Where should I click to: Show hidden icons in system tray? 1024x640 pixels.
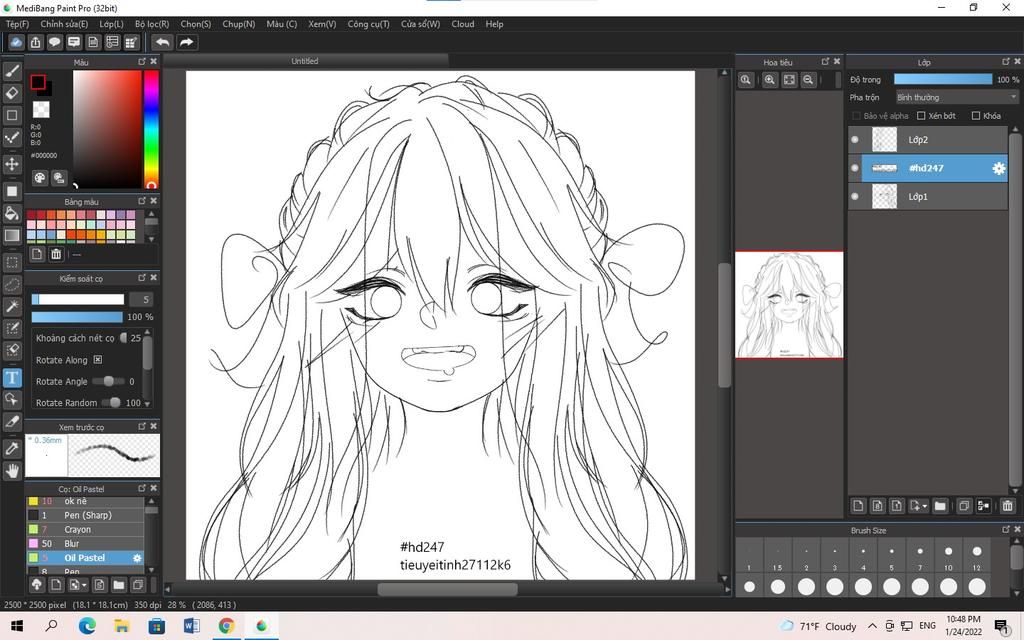872,626
